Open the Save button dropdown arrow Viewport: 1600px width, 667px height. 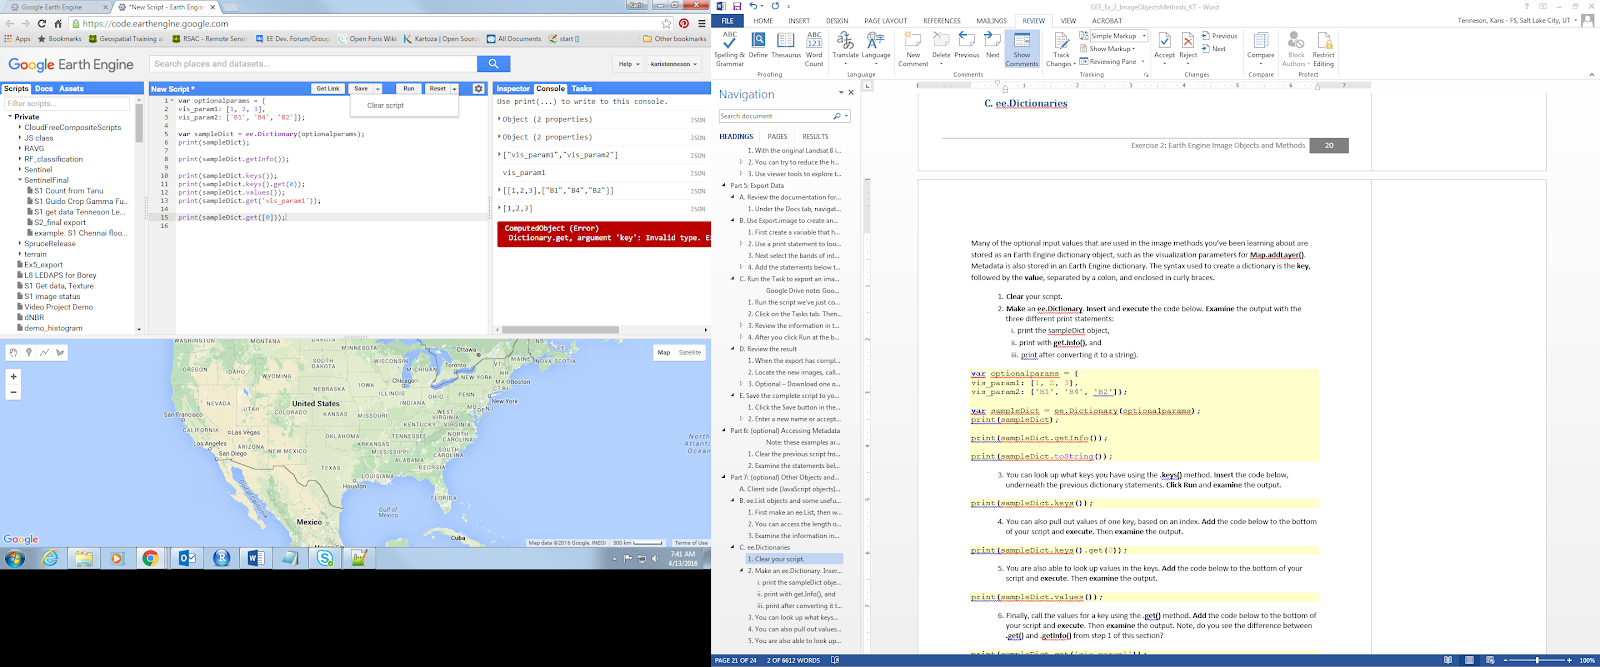(x=376, y=89)
